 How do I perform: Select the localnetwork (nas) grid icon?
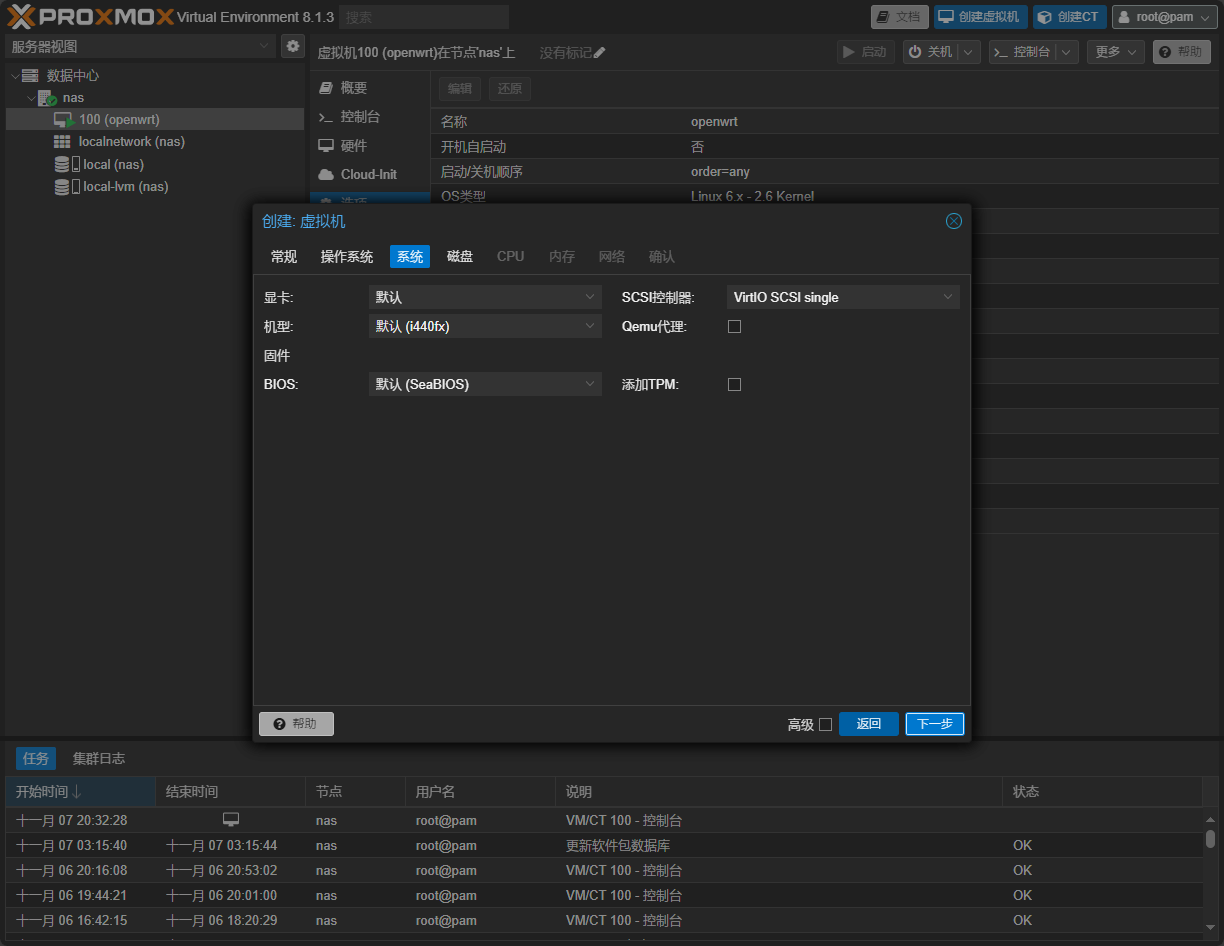click(x=62, y=142)
